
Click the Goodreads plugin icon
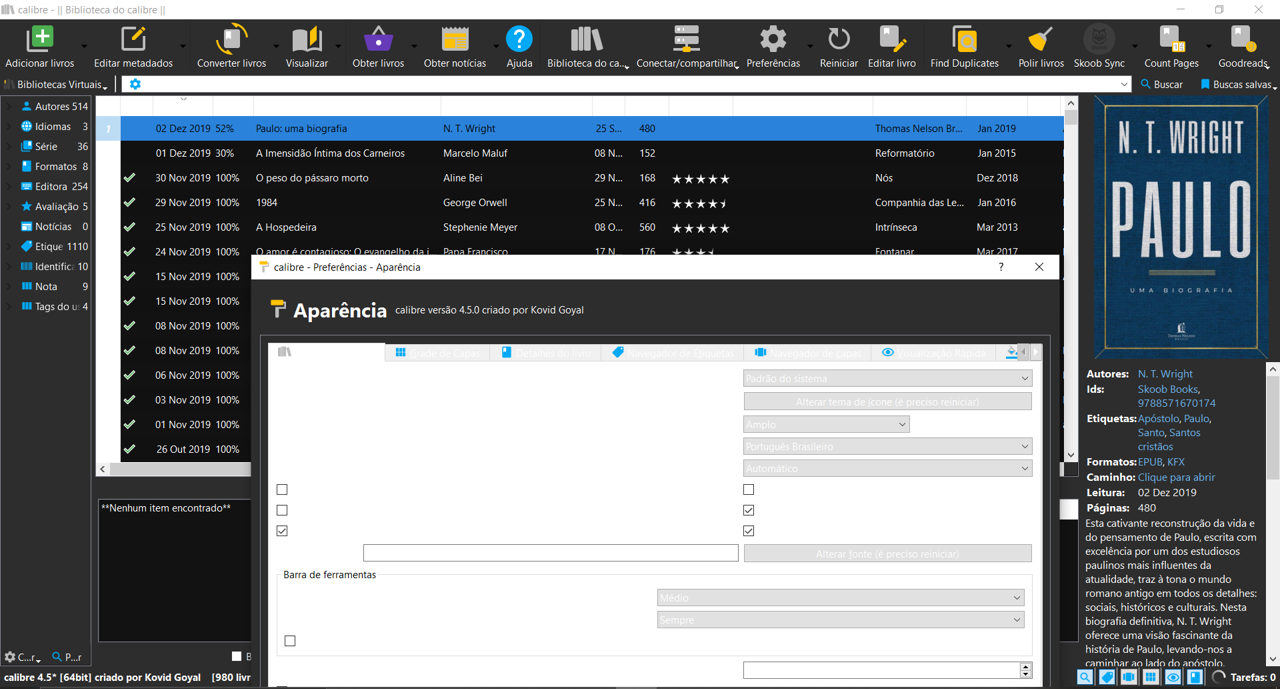(1242, 40)
